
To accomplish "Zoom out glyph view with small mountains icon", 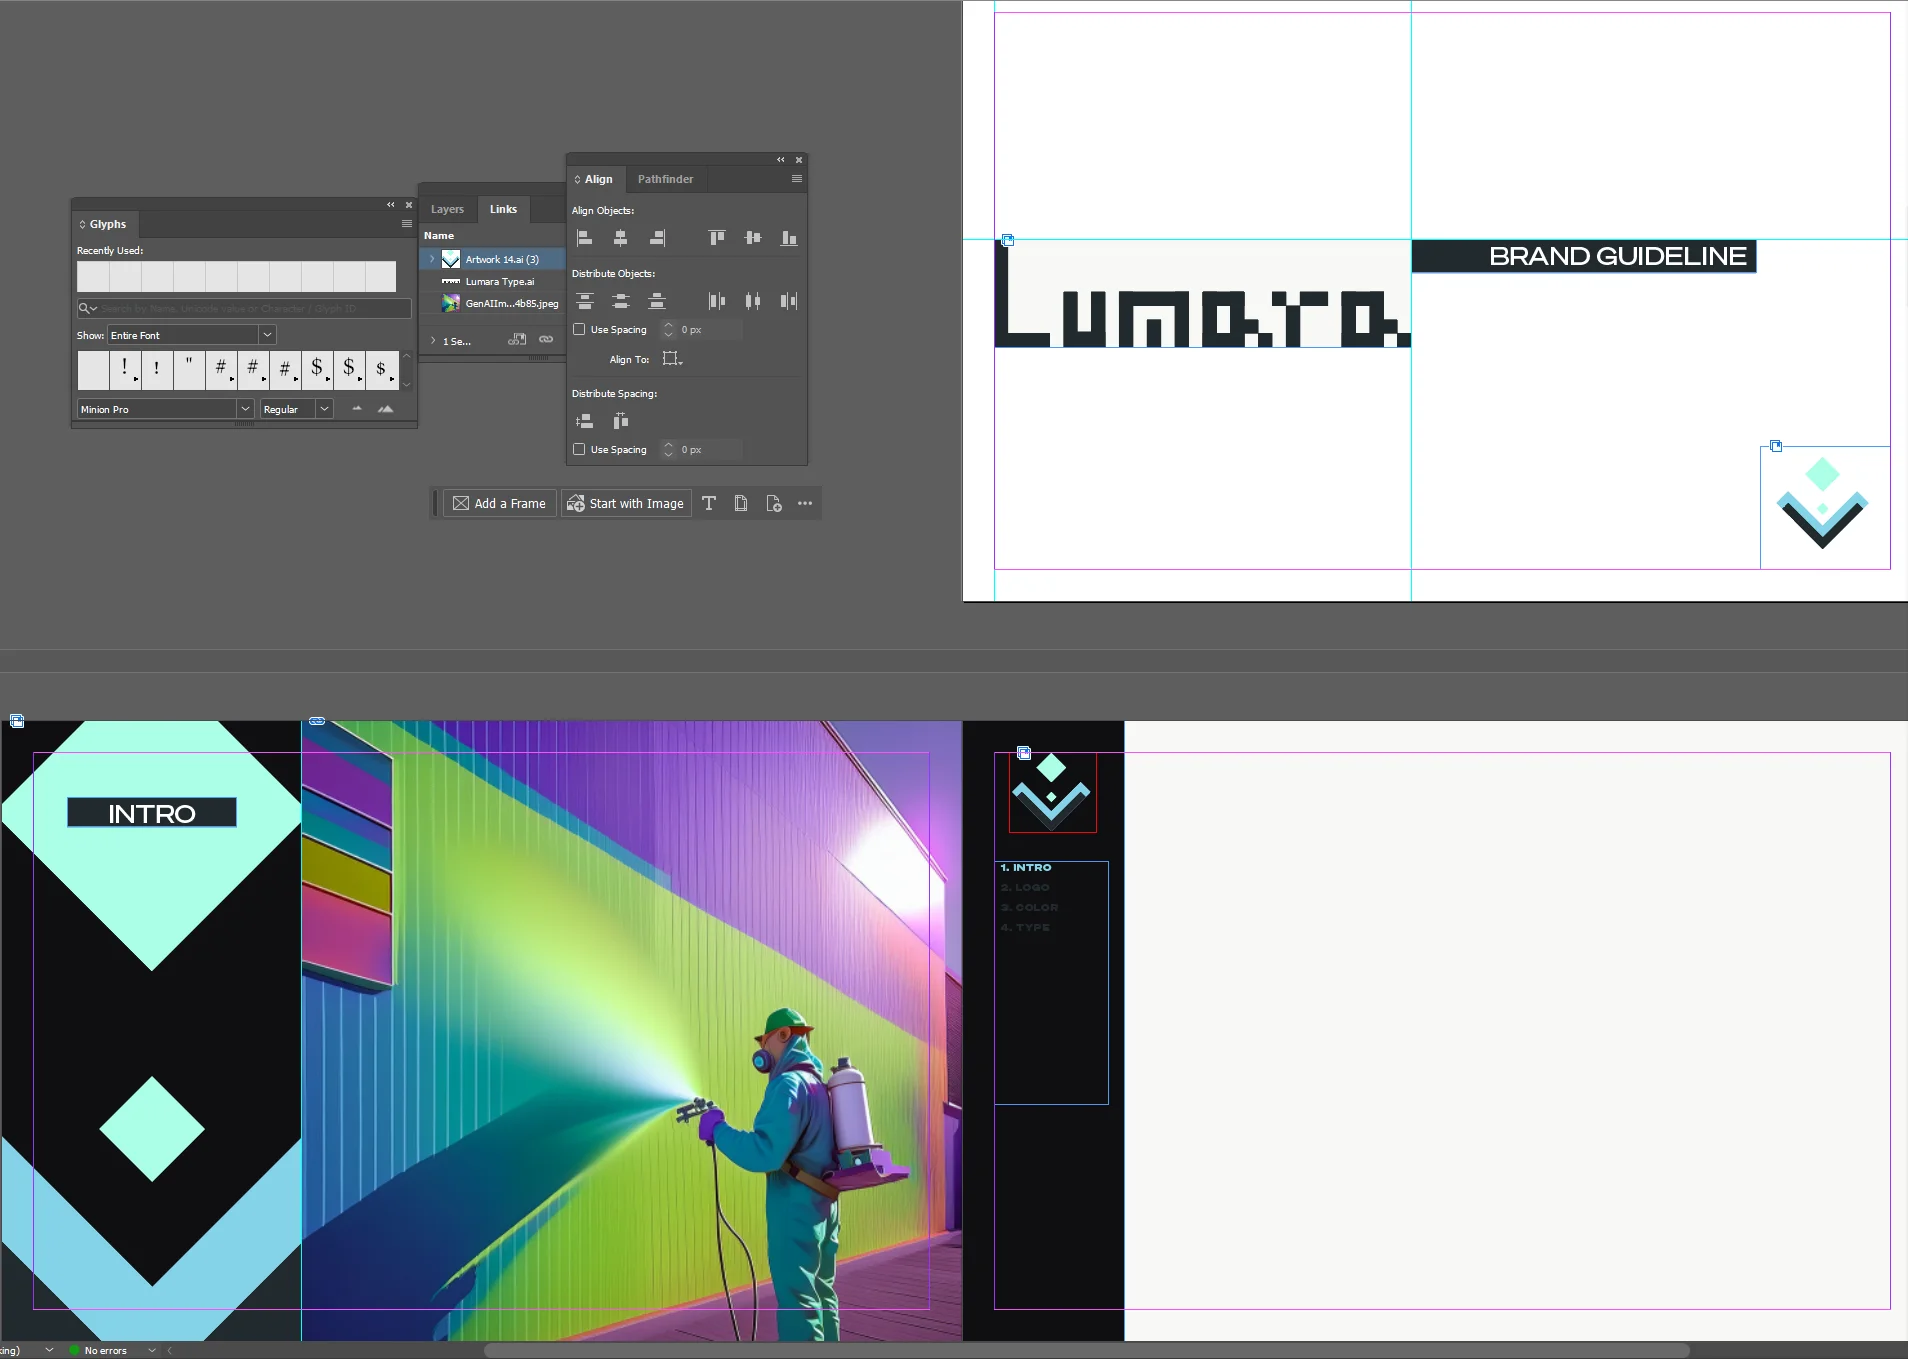I will point(357,409).
